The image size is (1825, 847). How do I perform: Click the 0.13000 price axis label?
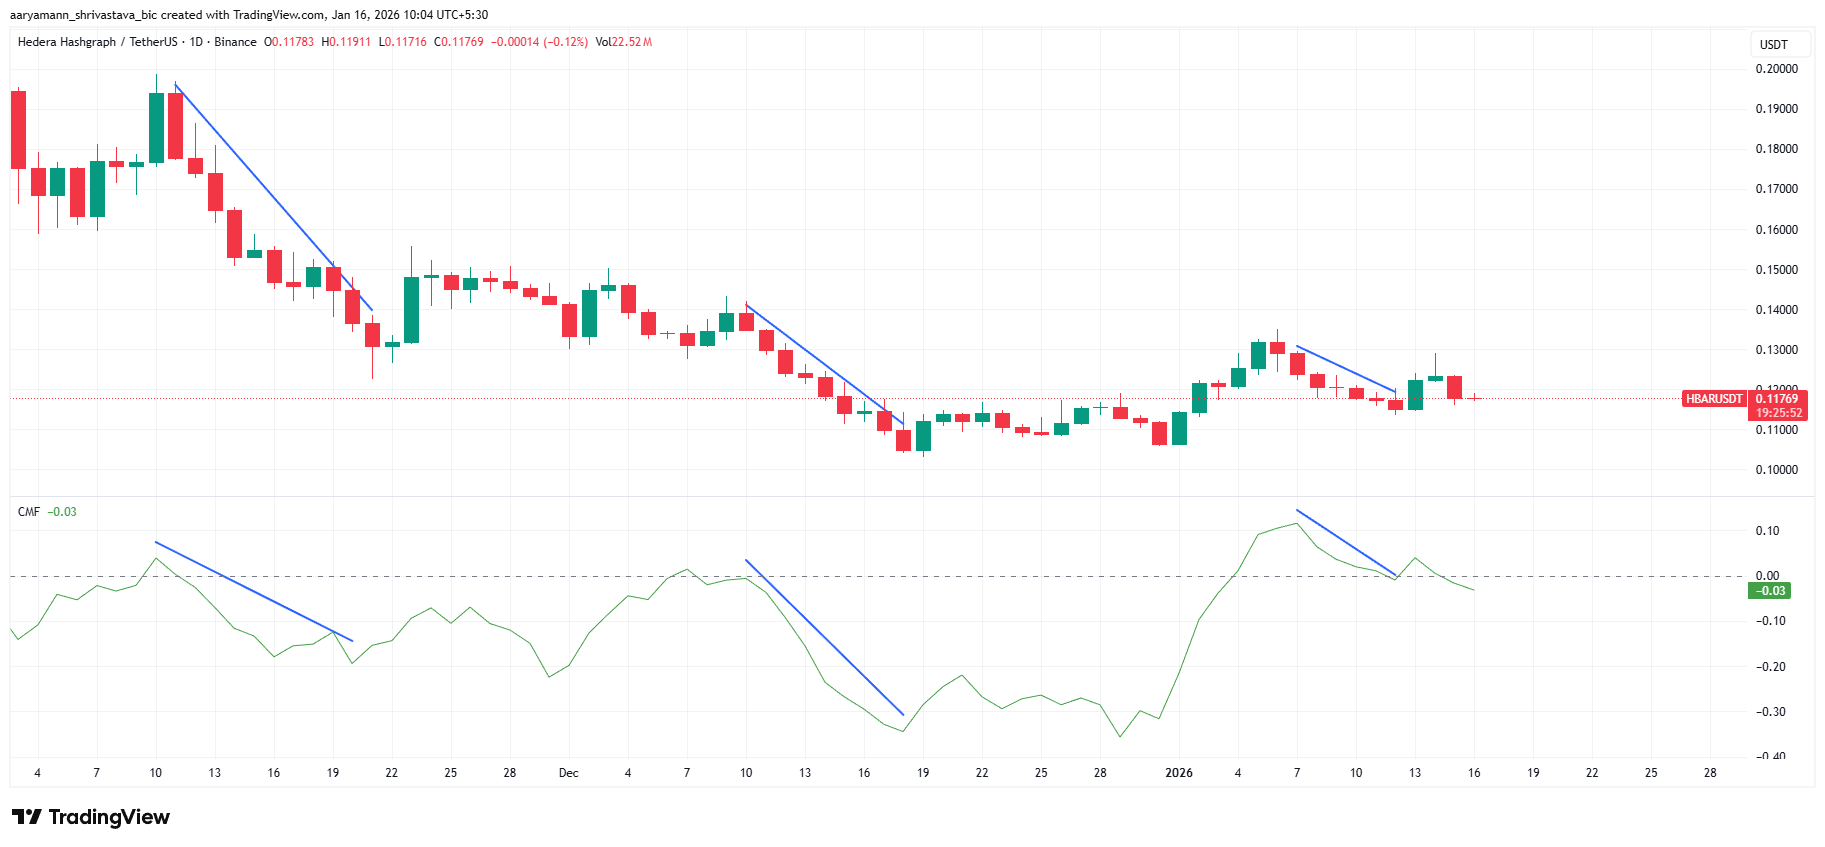point(1777,350)
